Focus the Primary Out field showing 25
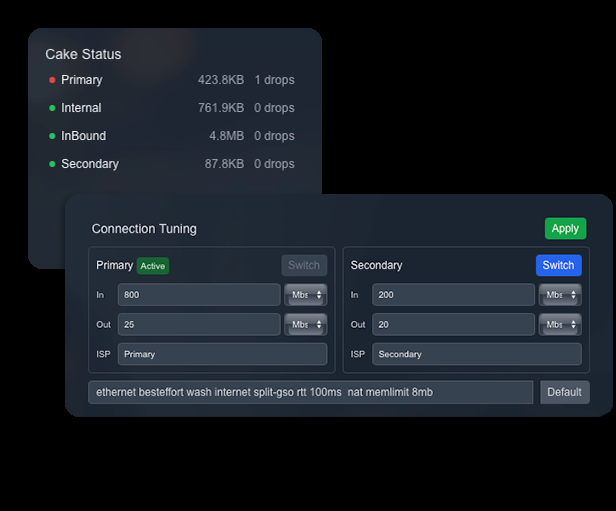 (198, 324)
